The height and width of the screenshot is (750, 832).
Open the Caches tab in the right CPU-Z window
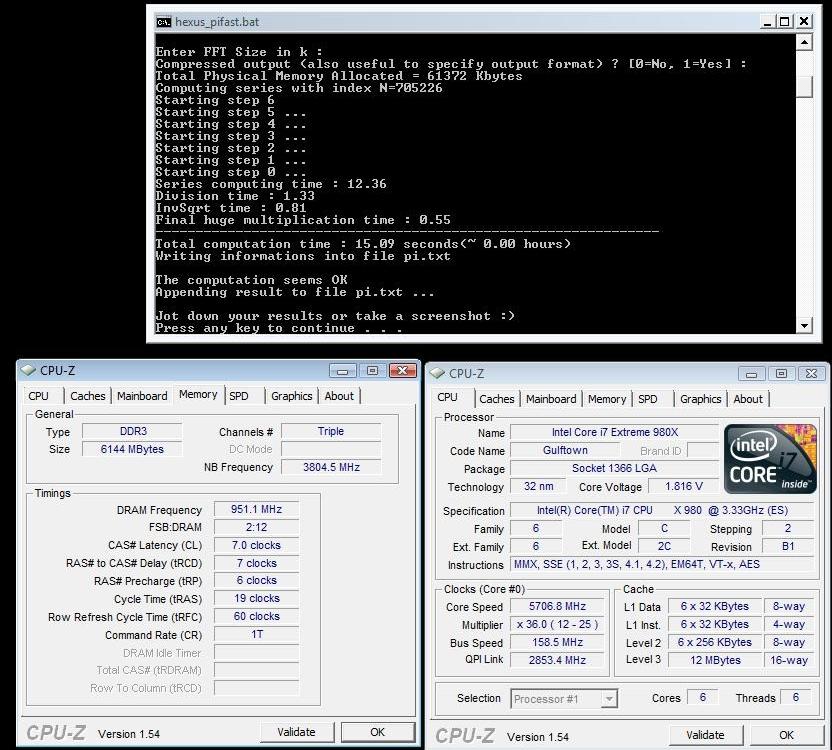(x=497, y=399)
